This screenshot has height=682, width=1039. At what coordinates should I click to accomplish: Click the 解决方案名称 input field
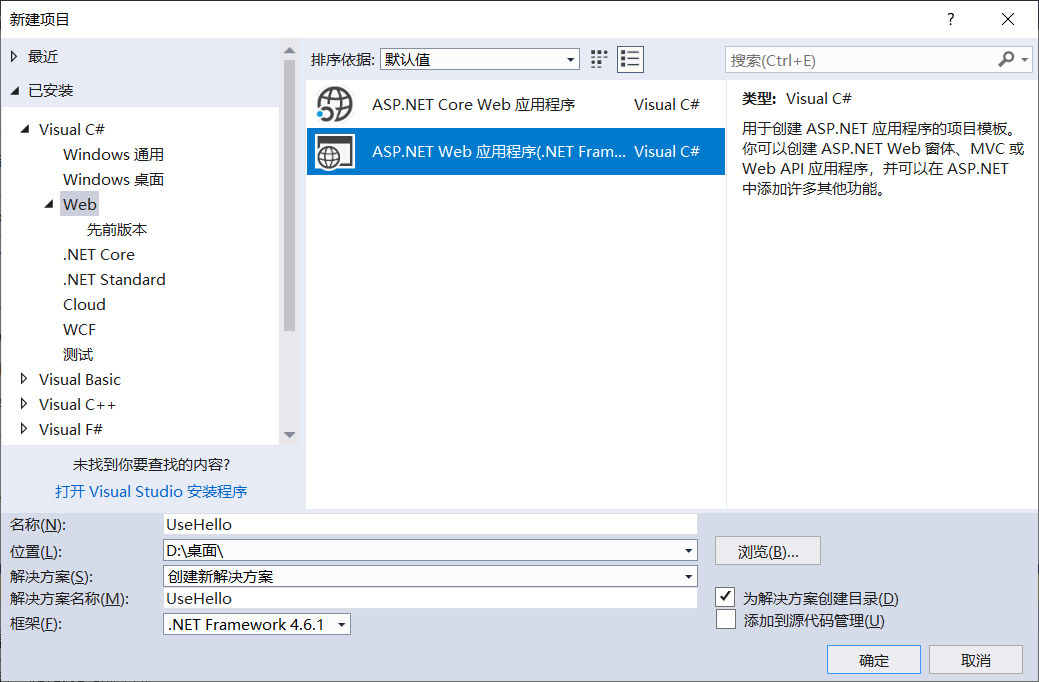tap(430, 598)
